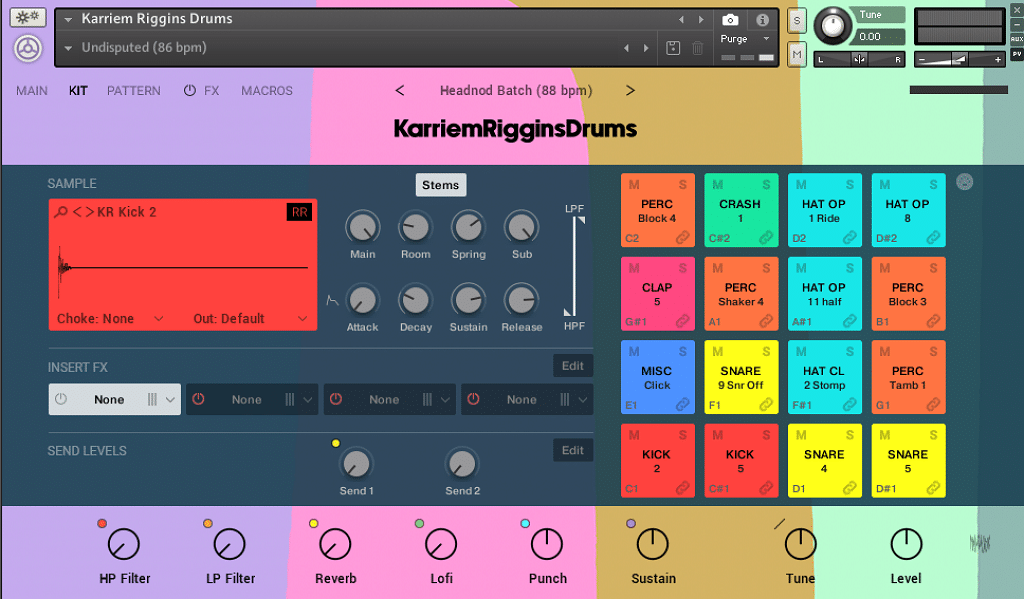Expand the third insert FX None dropdown
The image size is (1024, 599).
(445, 400)
